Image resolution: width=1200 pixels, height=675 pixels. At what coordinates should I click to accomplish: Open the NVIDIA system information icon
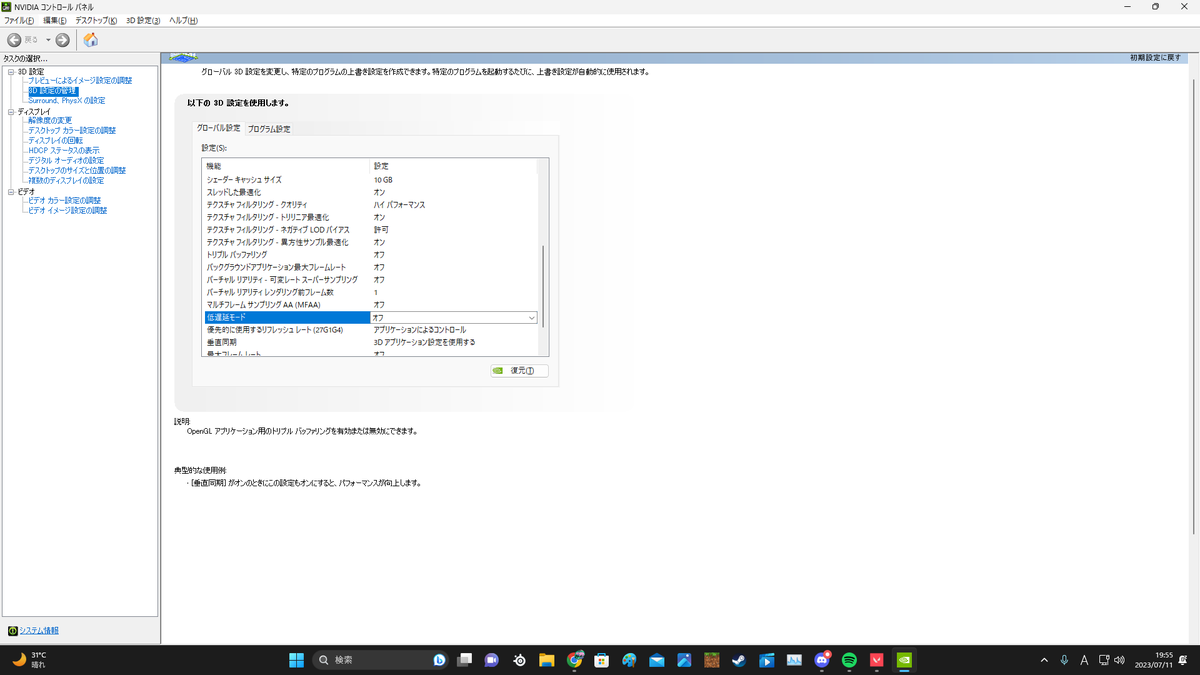pyautogui.click(x=12, y=631)
